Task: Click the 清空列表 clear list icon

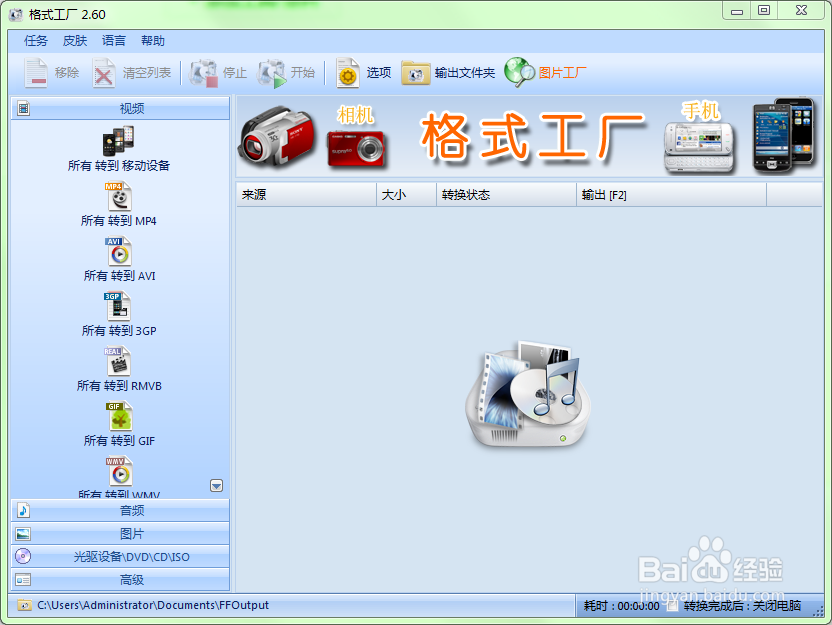Action: 103,73
